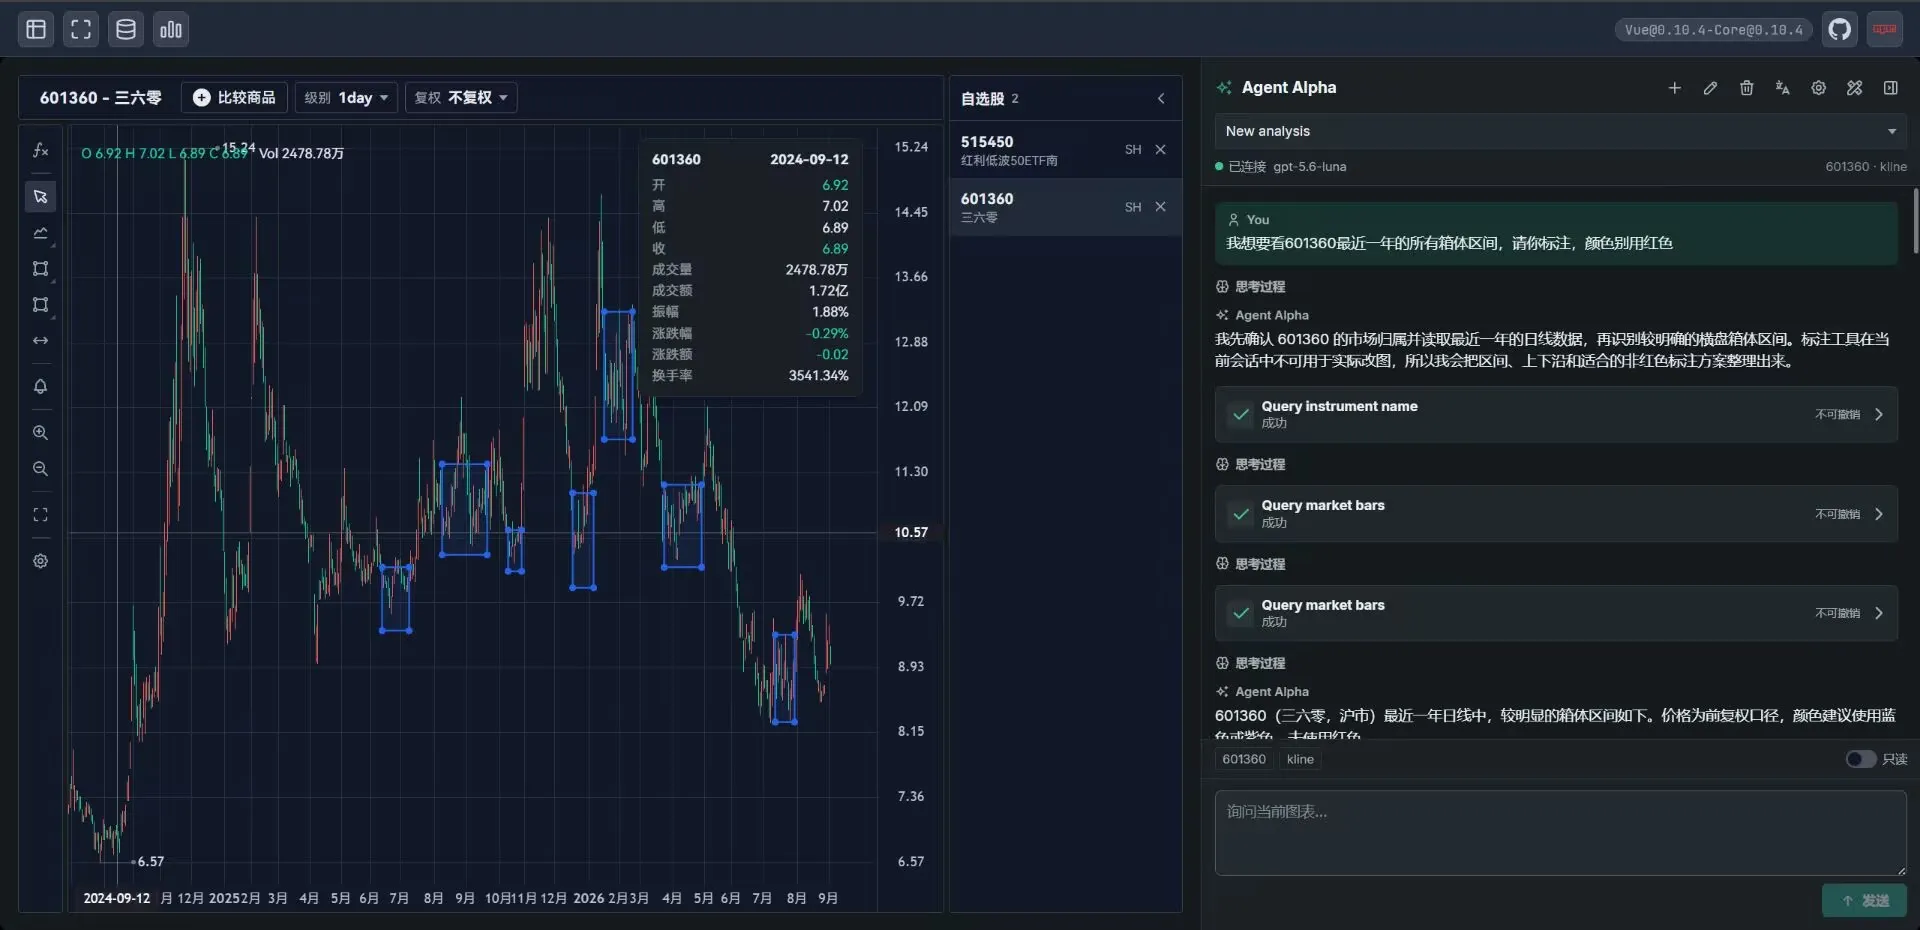Select the upper rectangle shape tool

point(40,268)
